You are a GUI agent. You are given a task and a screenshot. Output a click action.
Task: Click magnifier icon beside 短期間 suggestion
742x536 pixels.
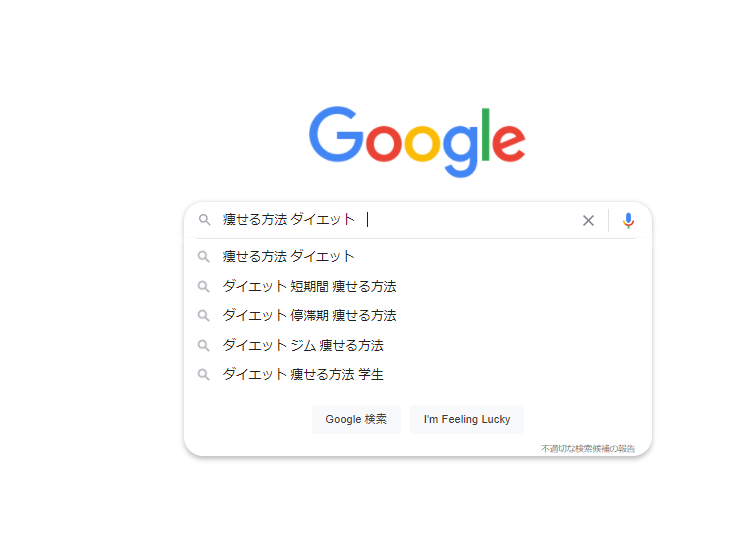tap(204, 286)
